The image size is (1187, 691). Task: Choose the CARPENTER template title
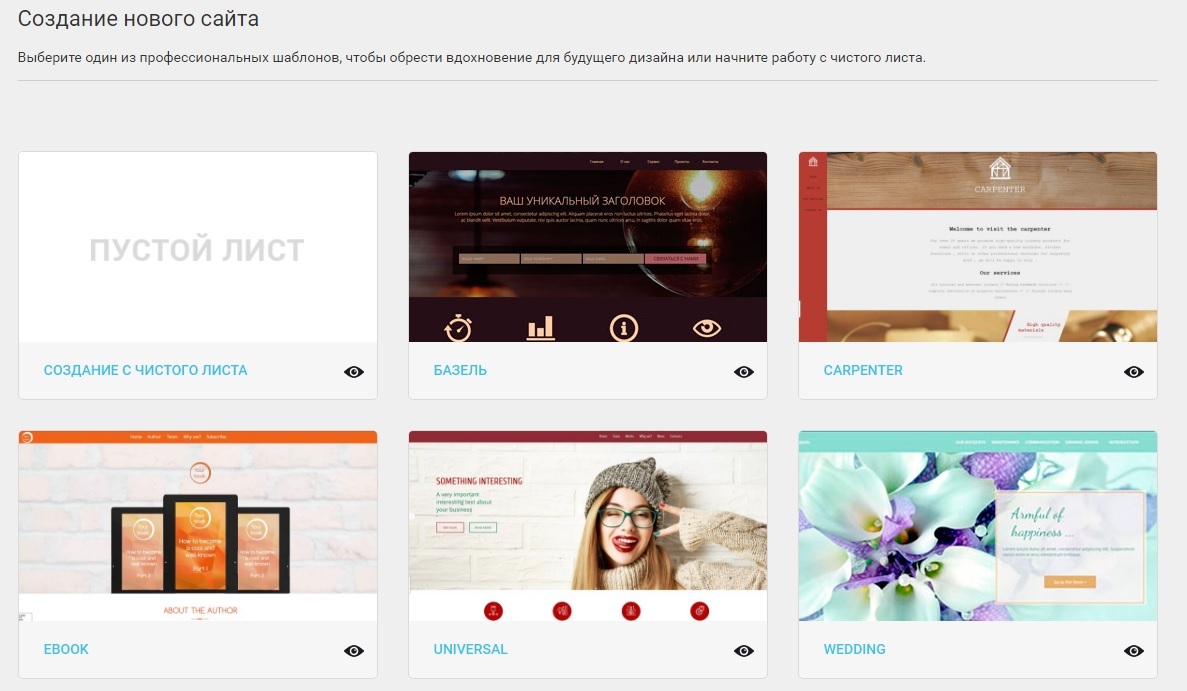(x=863, y=370)
